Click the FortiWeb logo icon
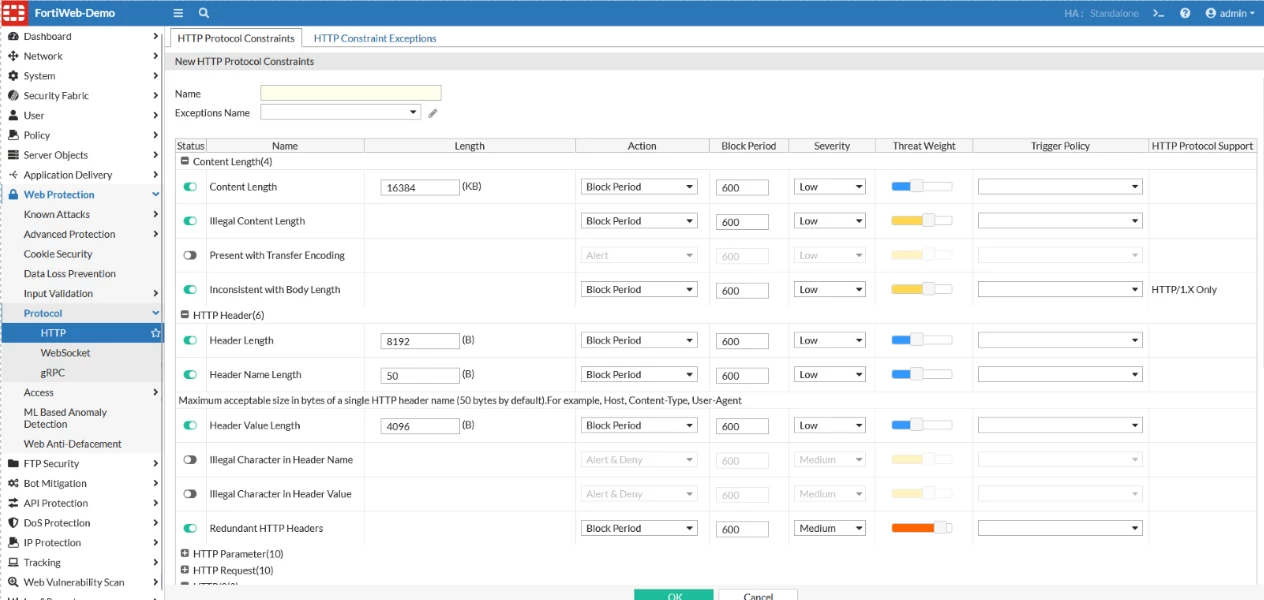1264x600 pixels. pyautogui.click(x=13, y=13)
